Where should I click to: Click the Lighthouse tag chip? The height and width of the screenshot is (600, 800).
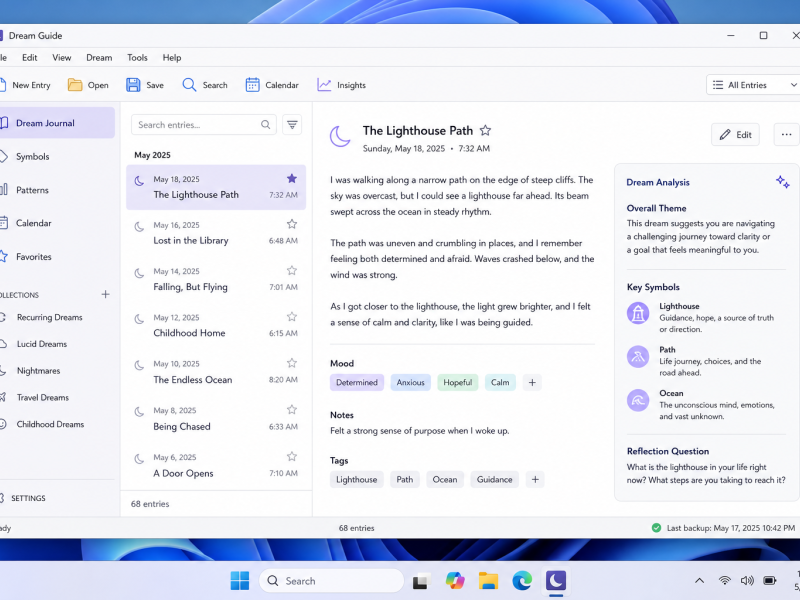pos(357,479)
